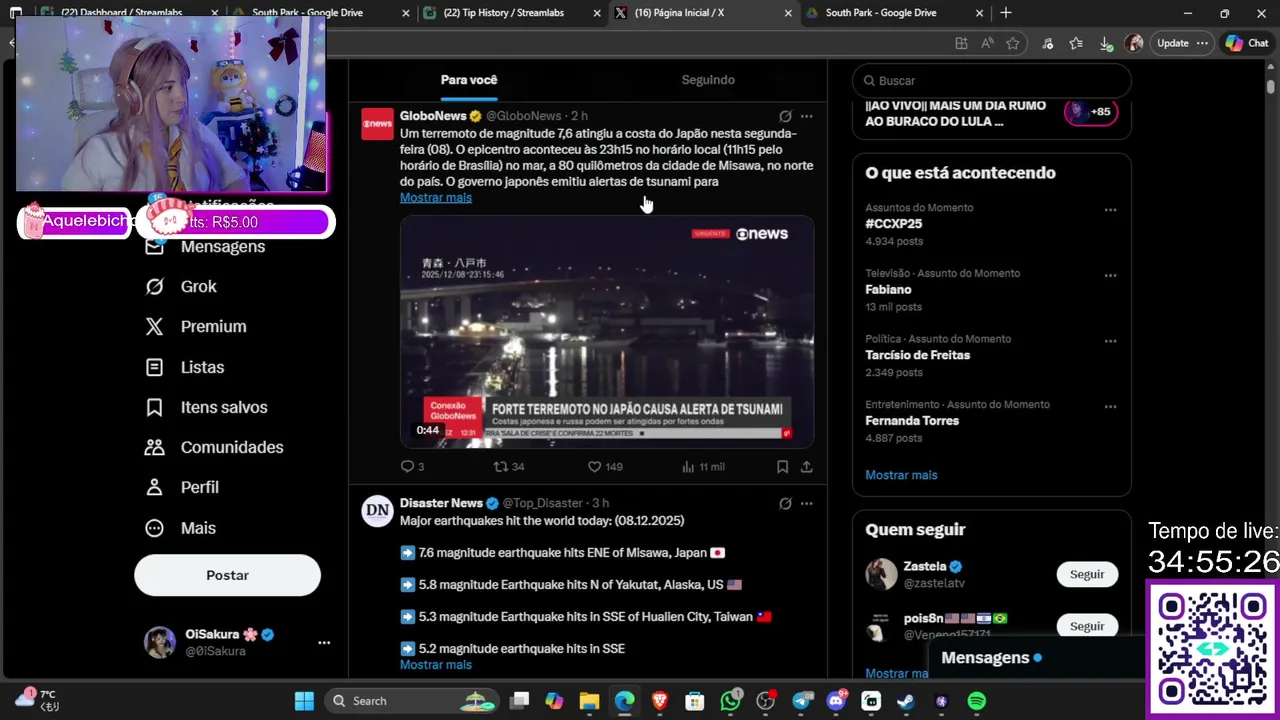This screenshot has width=1280, height=720.
Task: Open Disaster News profile name
Action: coord(441,503)
